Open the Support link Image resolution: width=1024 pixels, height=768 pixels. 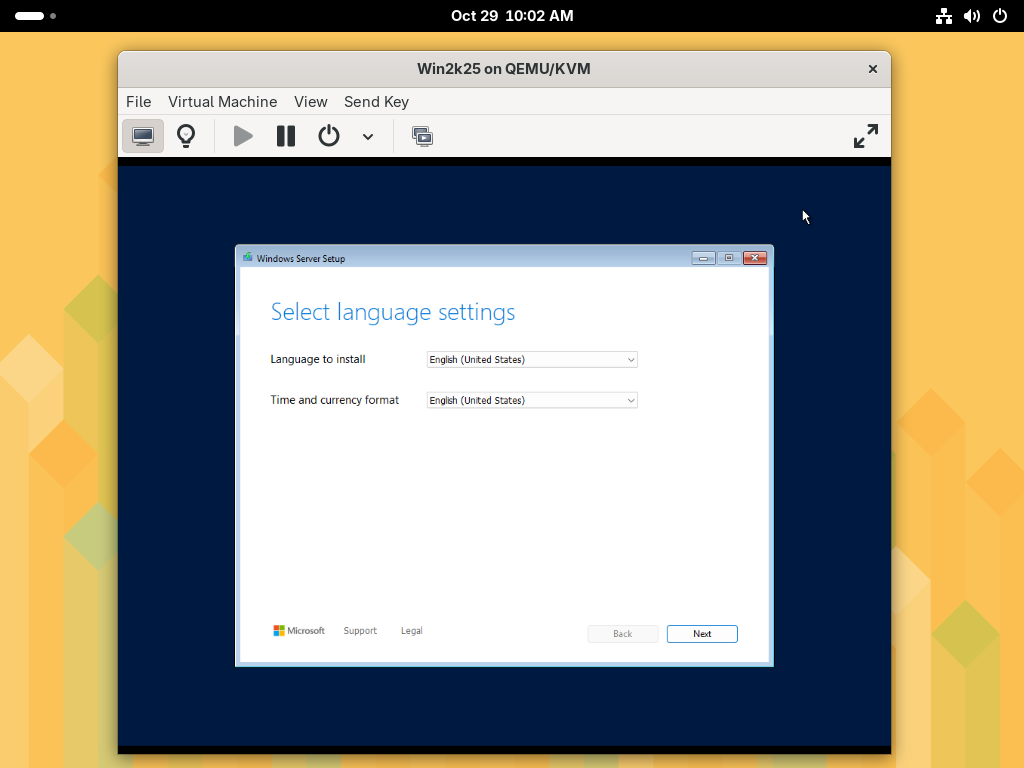pyautogui.click(x=360, y=631)
